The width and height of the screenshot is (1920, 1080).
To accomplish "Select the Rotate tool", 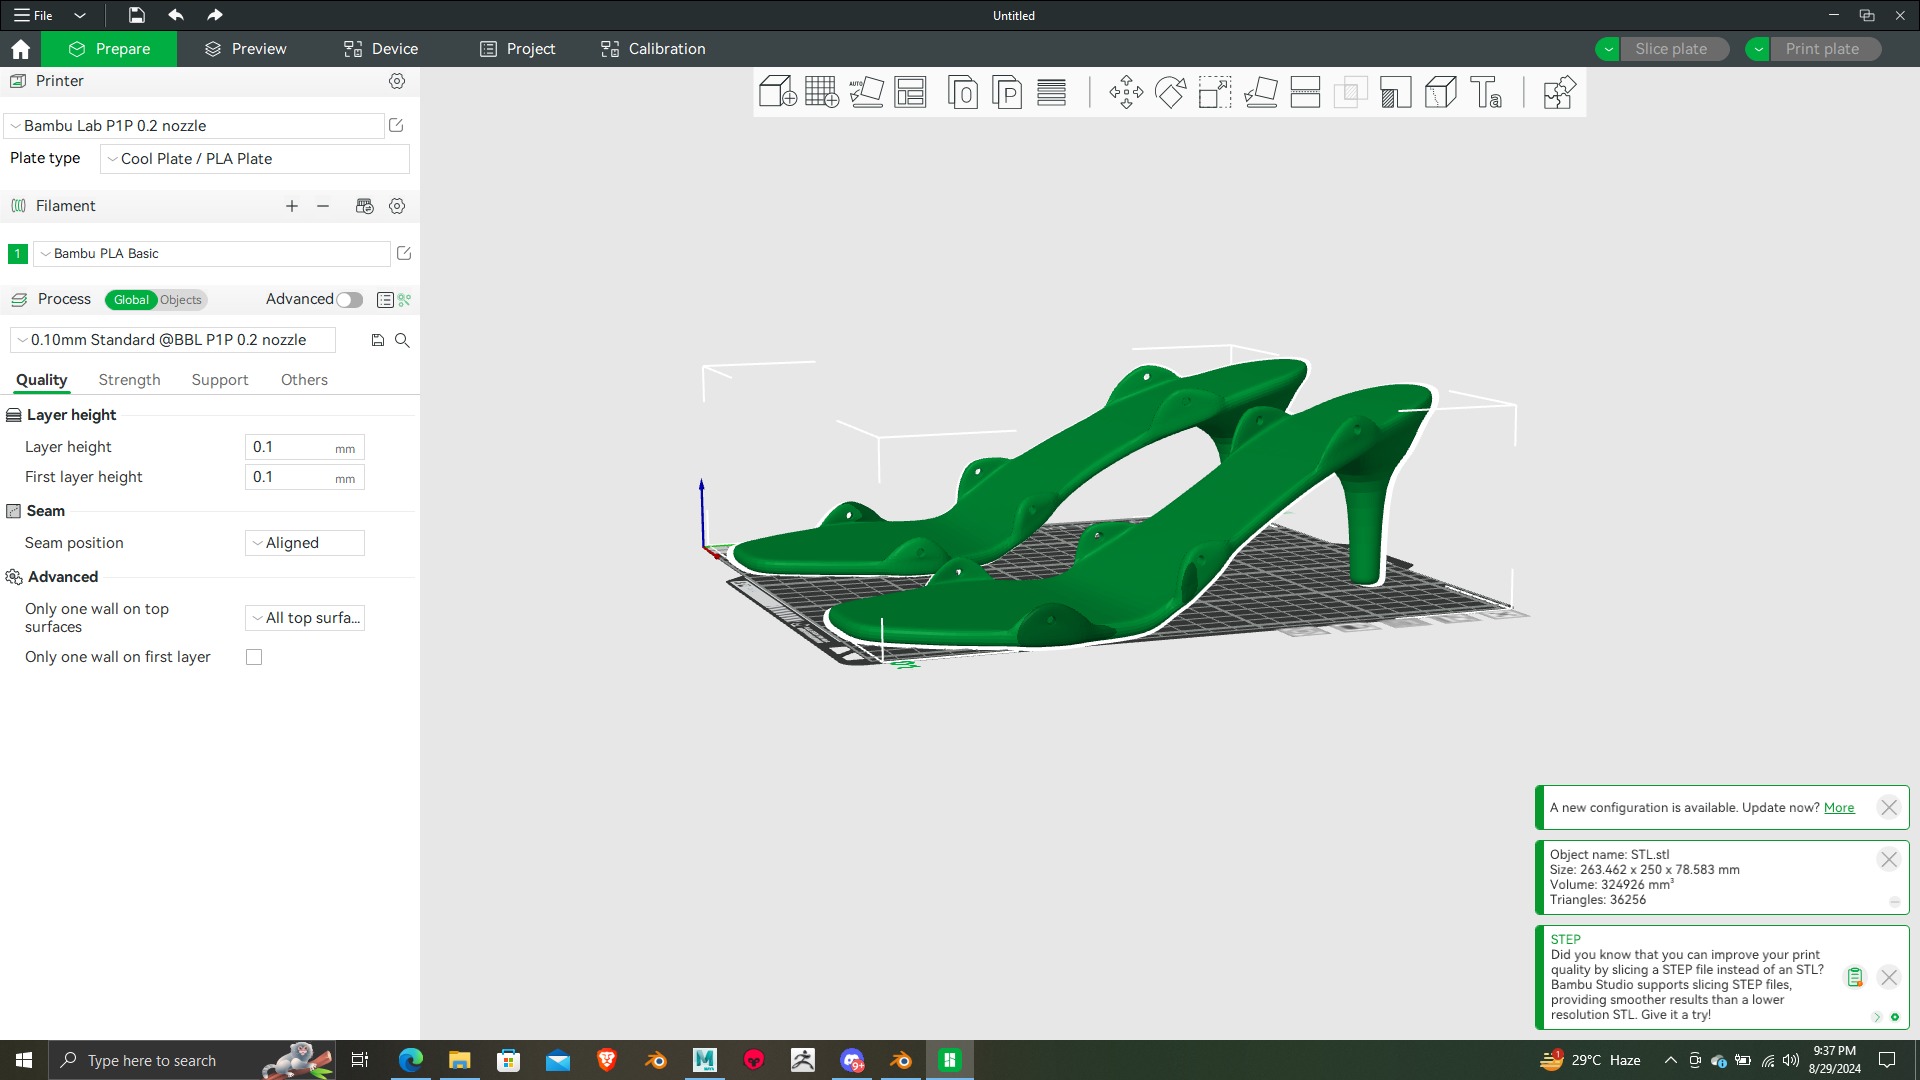I will pos(1170,92).
